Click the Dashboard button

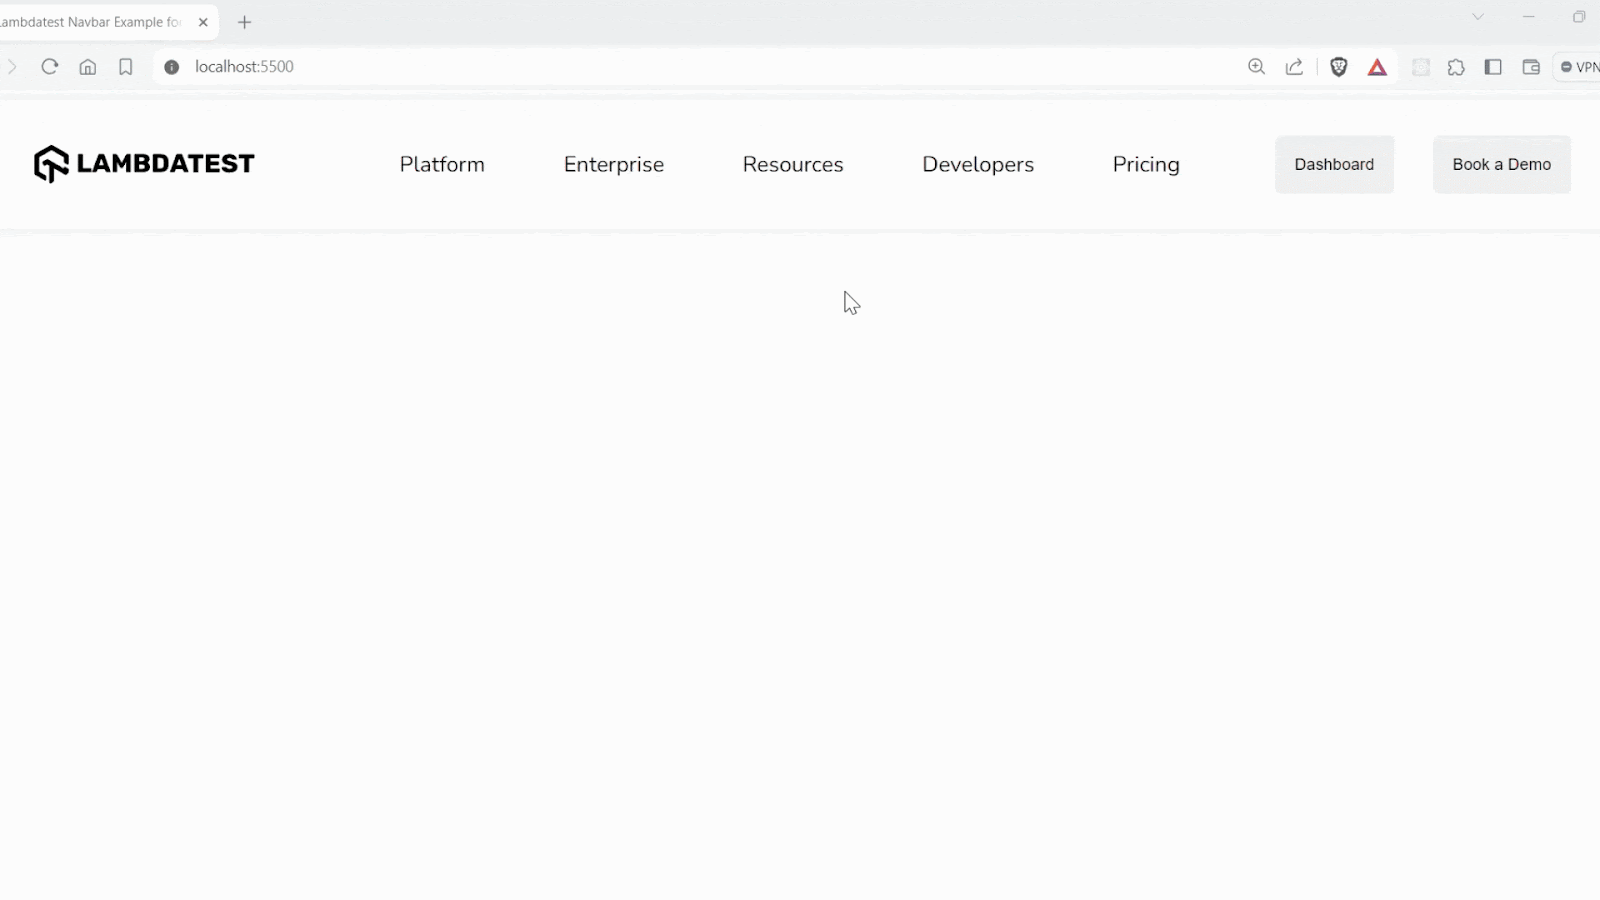1334,164
